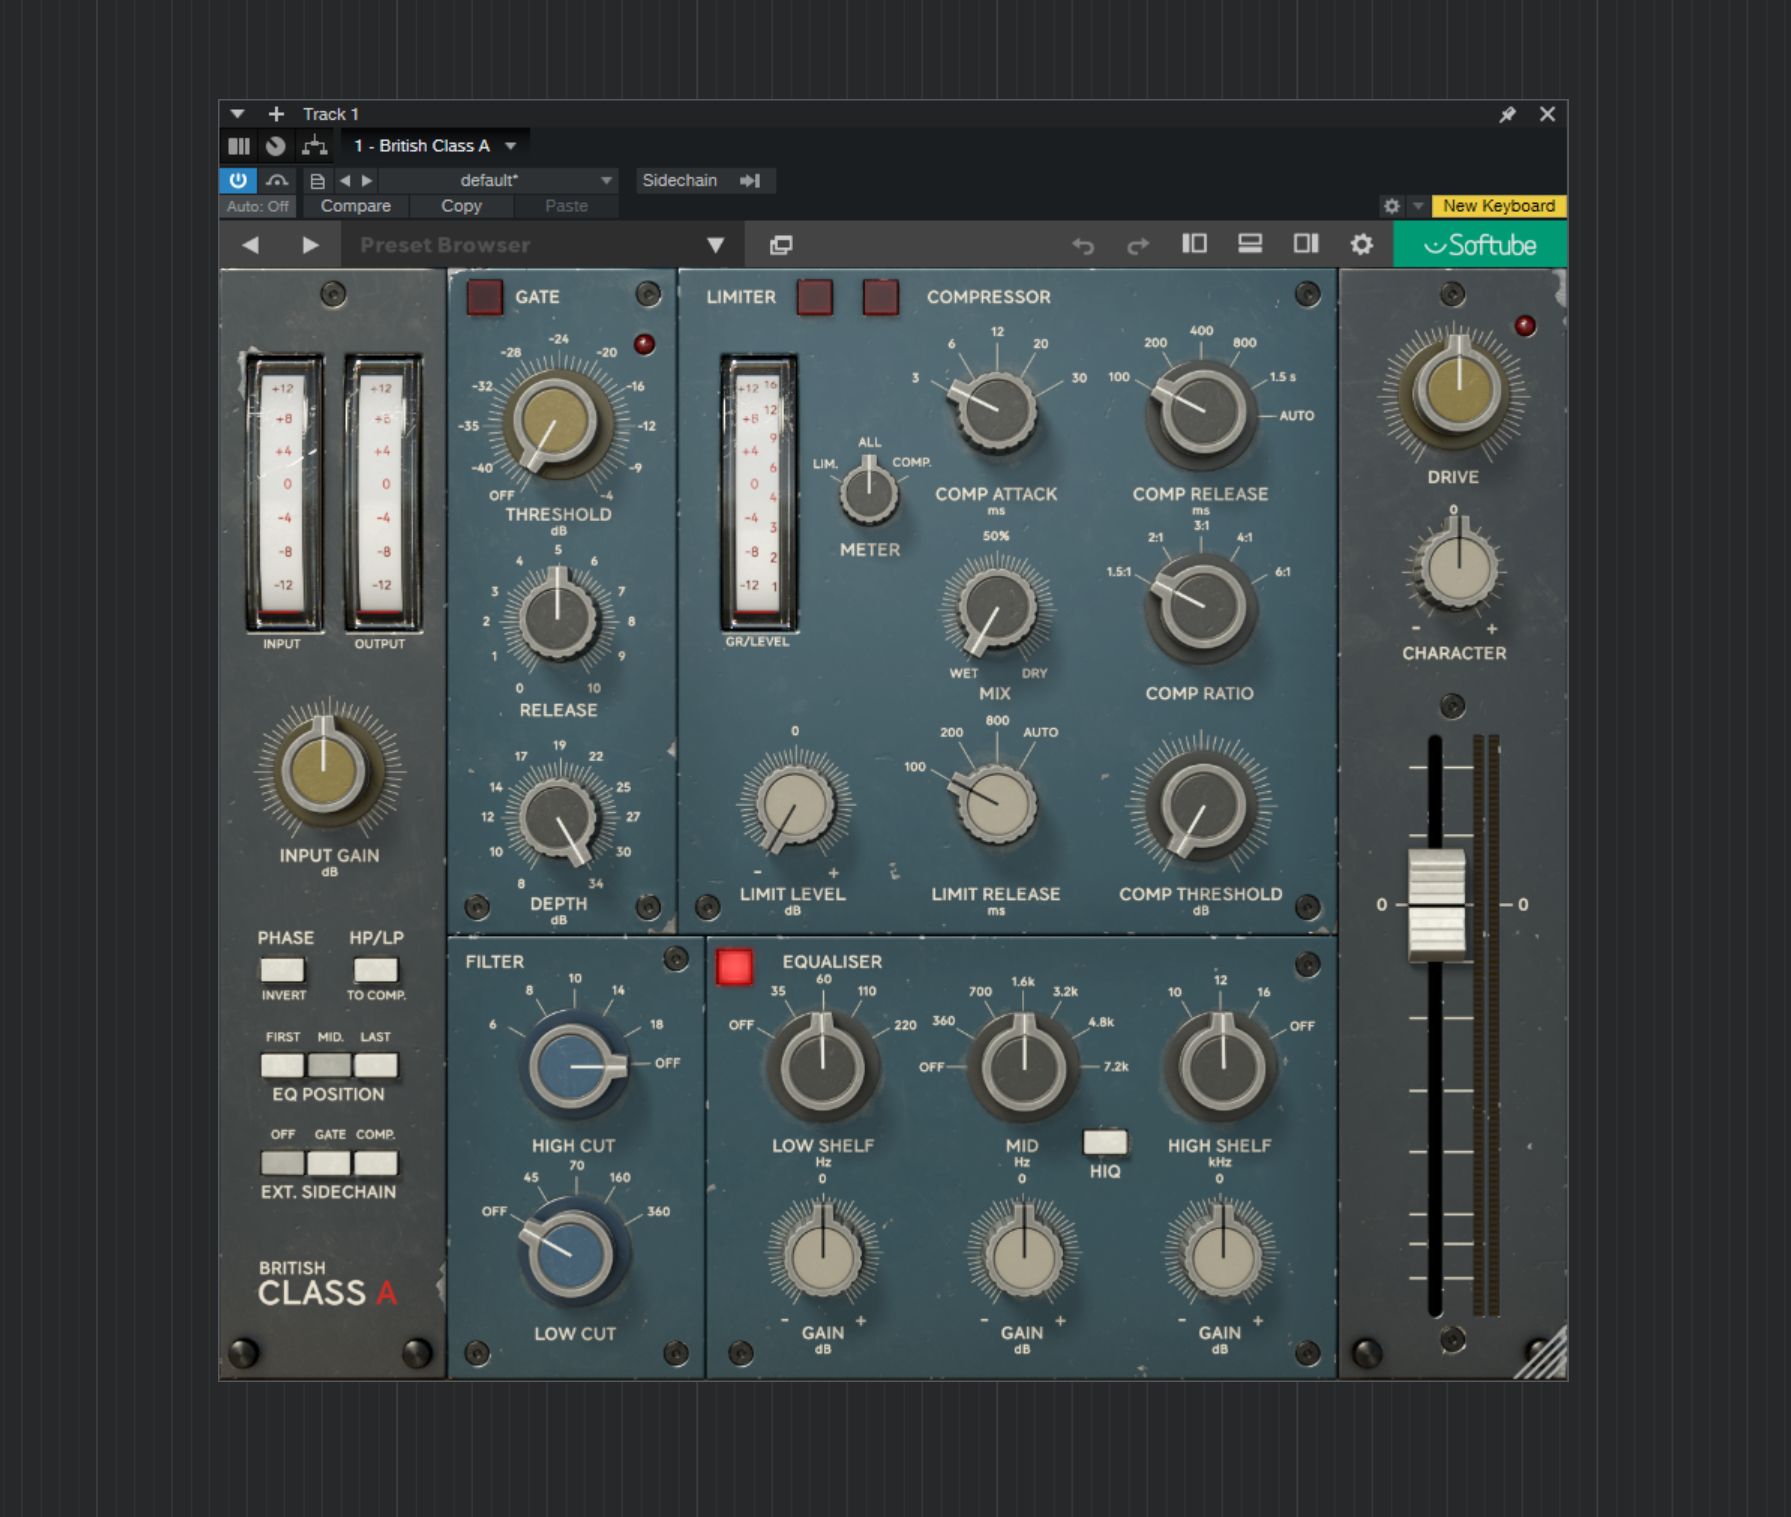Expand the Track 1 dropdown triangle
The height and width of the screenshot is (1517, 1791).
coord(237,114)
